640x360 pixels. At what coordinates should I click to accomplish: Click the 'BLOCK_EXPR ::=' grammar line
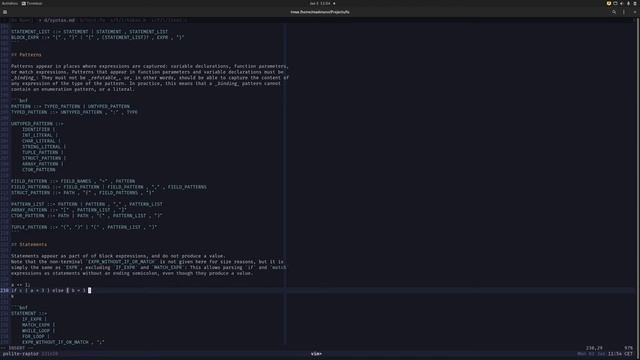coord(98,37)
